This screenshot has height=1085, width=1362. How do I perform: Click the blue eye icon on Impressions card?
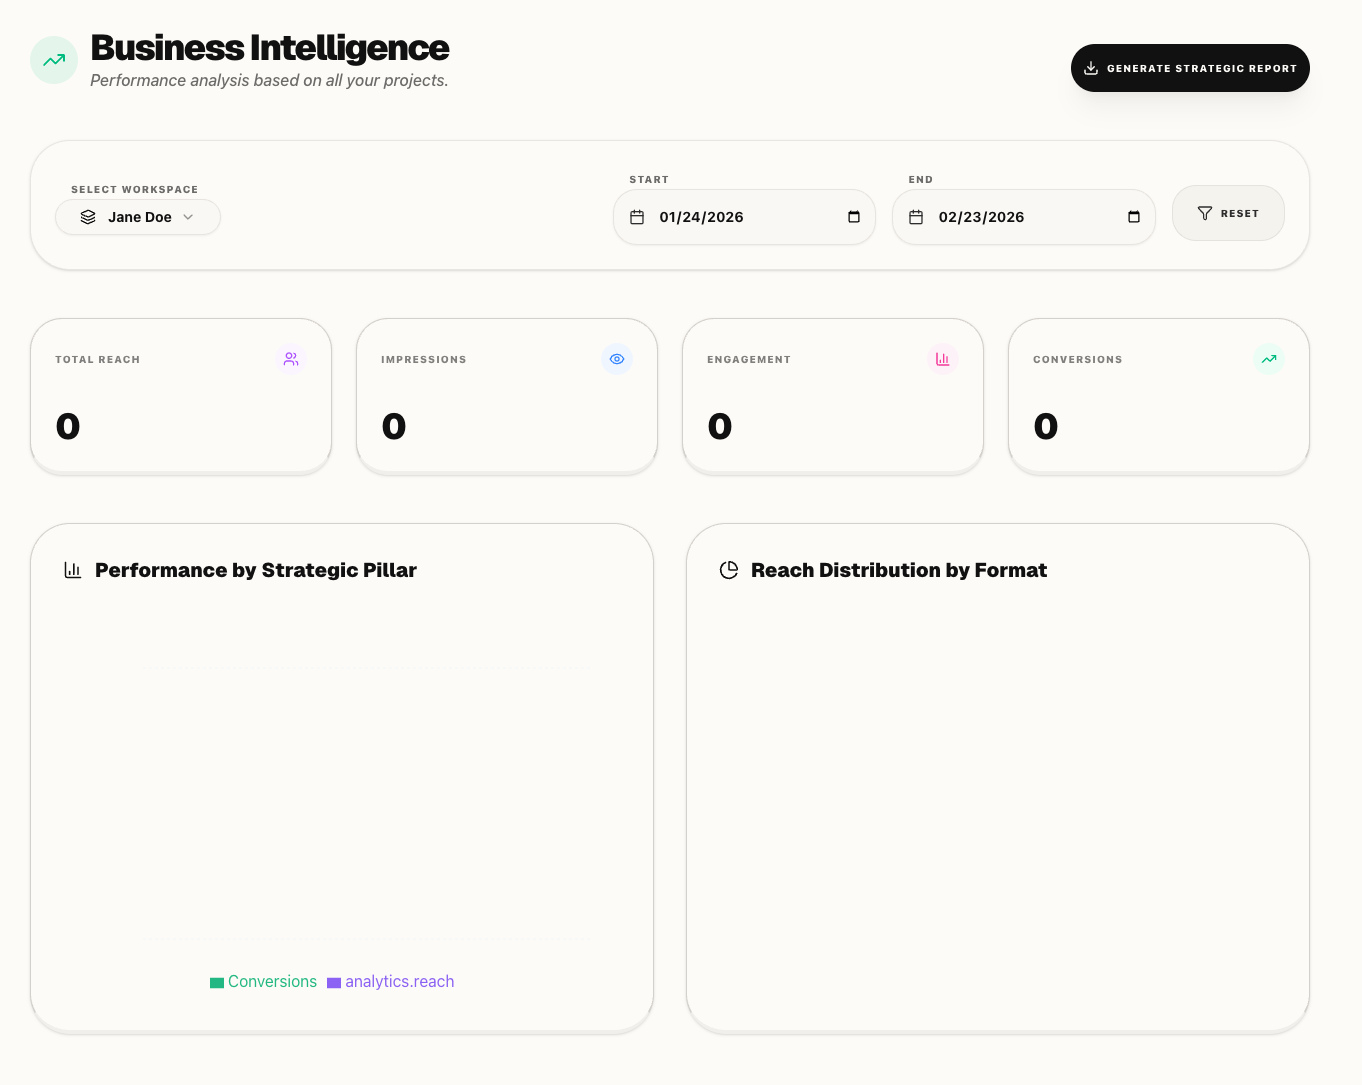(617, 359)
